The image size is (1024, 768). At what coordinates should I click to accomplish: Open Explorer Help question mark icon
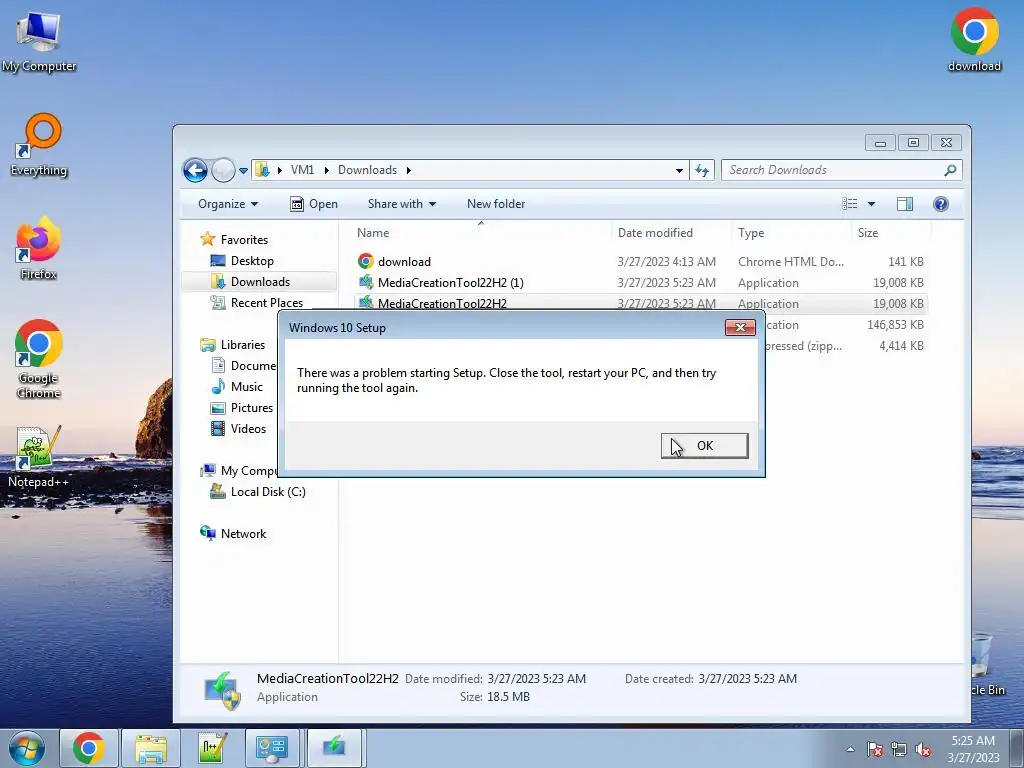(940, 204)
